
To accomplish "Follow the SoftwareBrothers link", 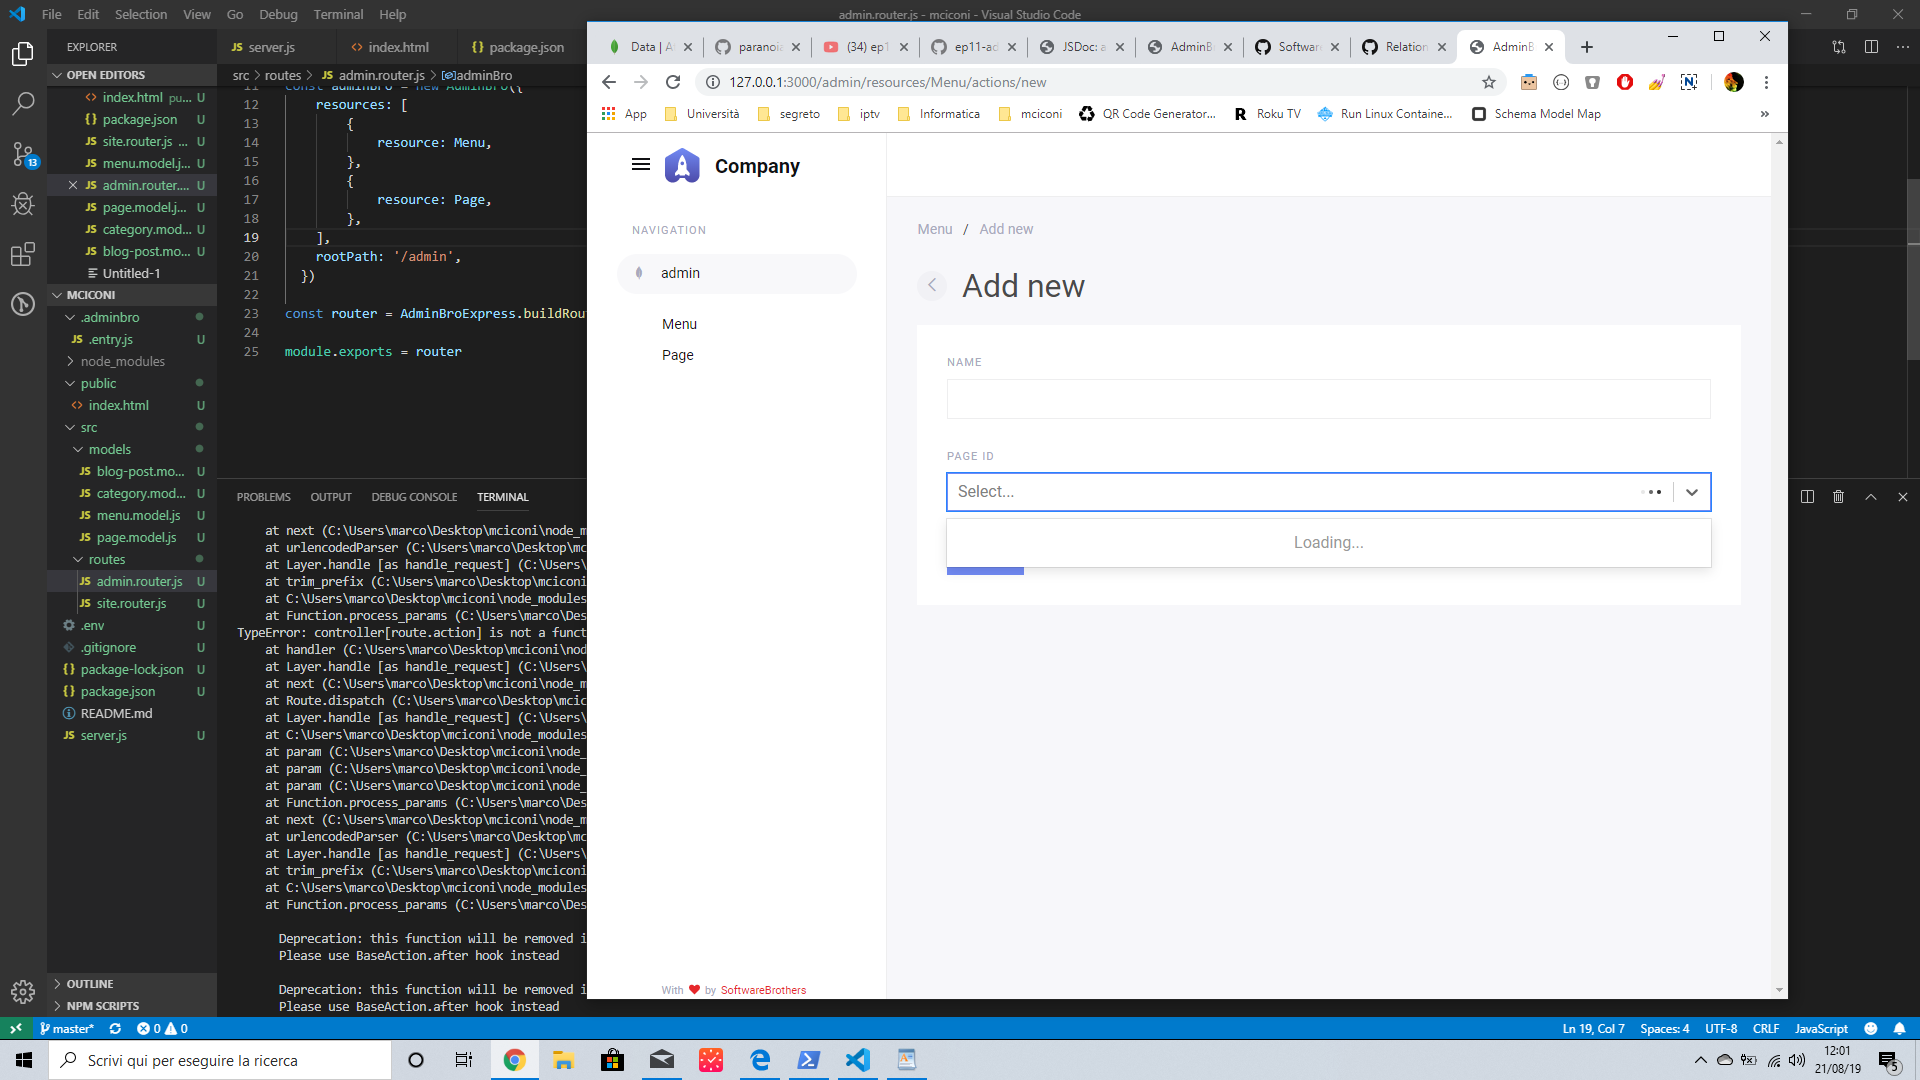I will point(763,990).
